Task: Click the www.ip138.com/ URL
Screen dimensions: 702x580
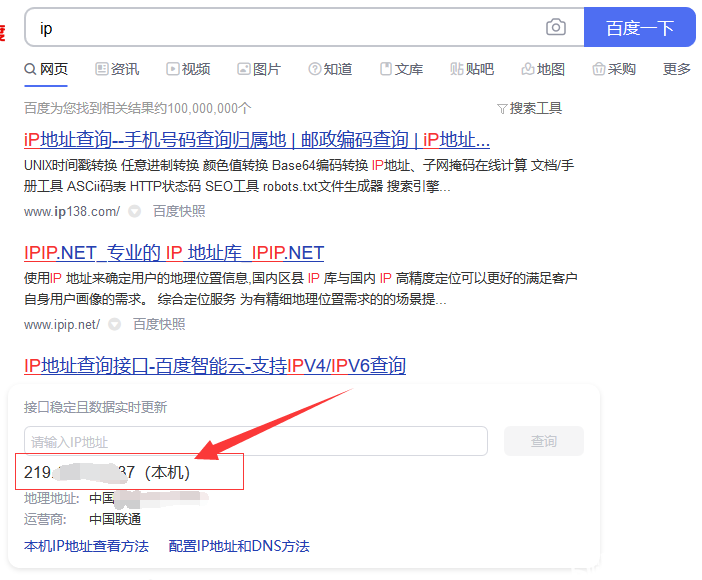Action: (72, 211)
